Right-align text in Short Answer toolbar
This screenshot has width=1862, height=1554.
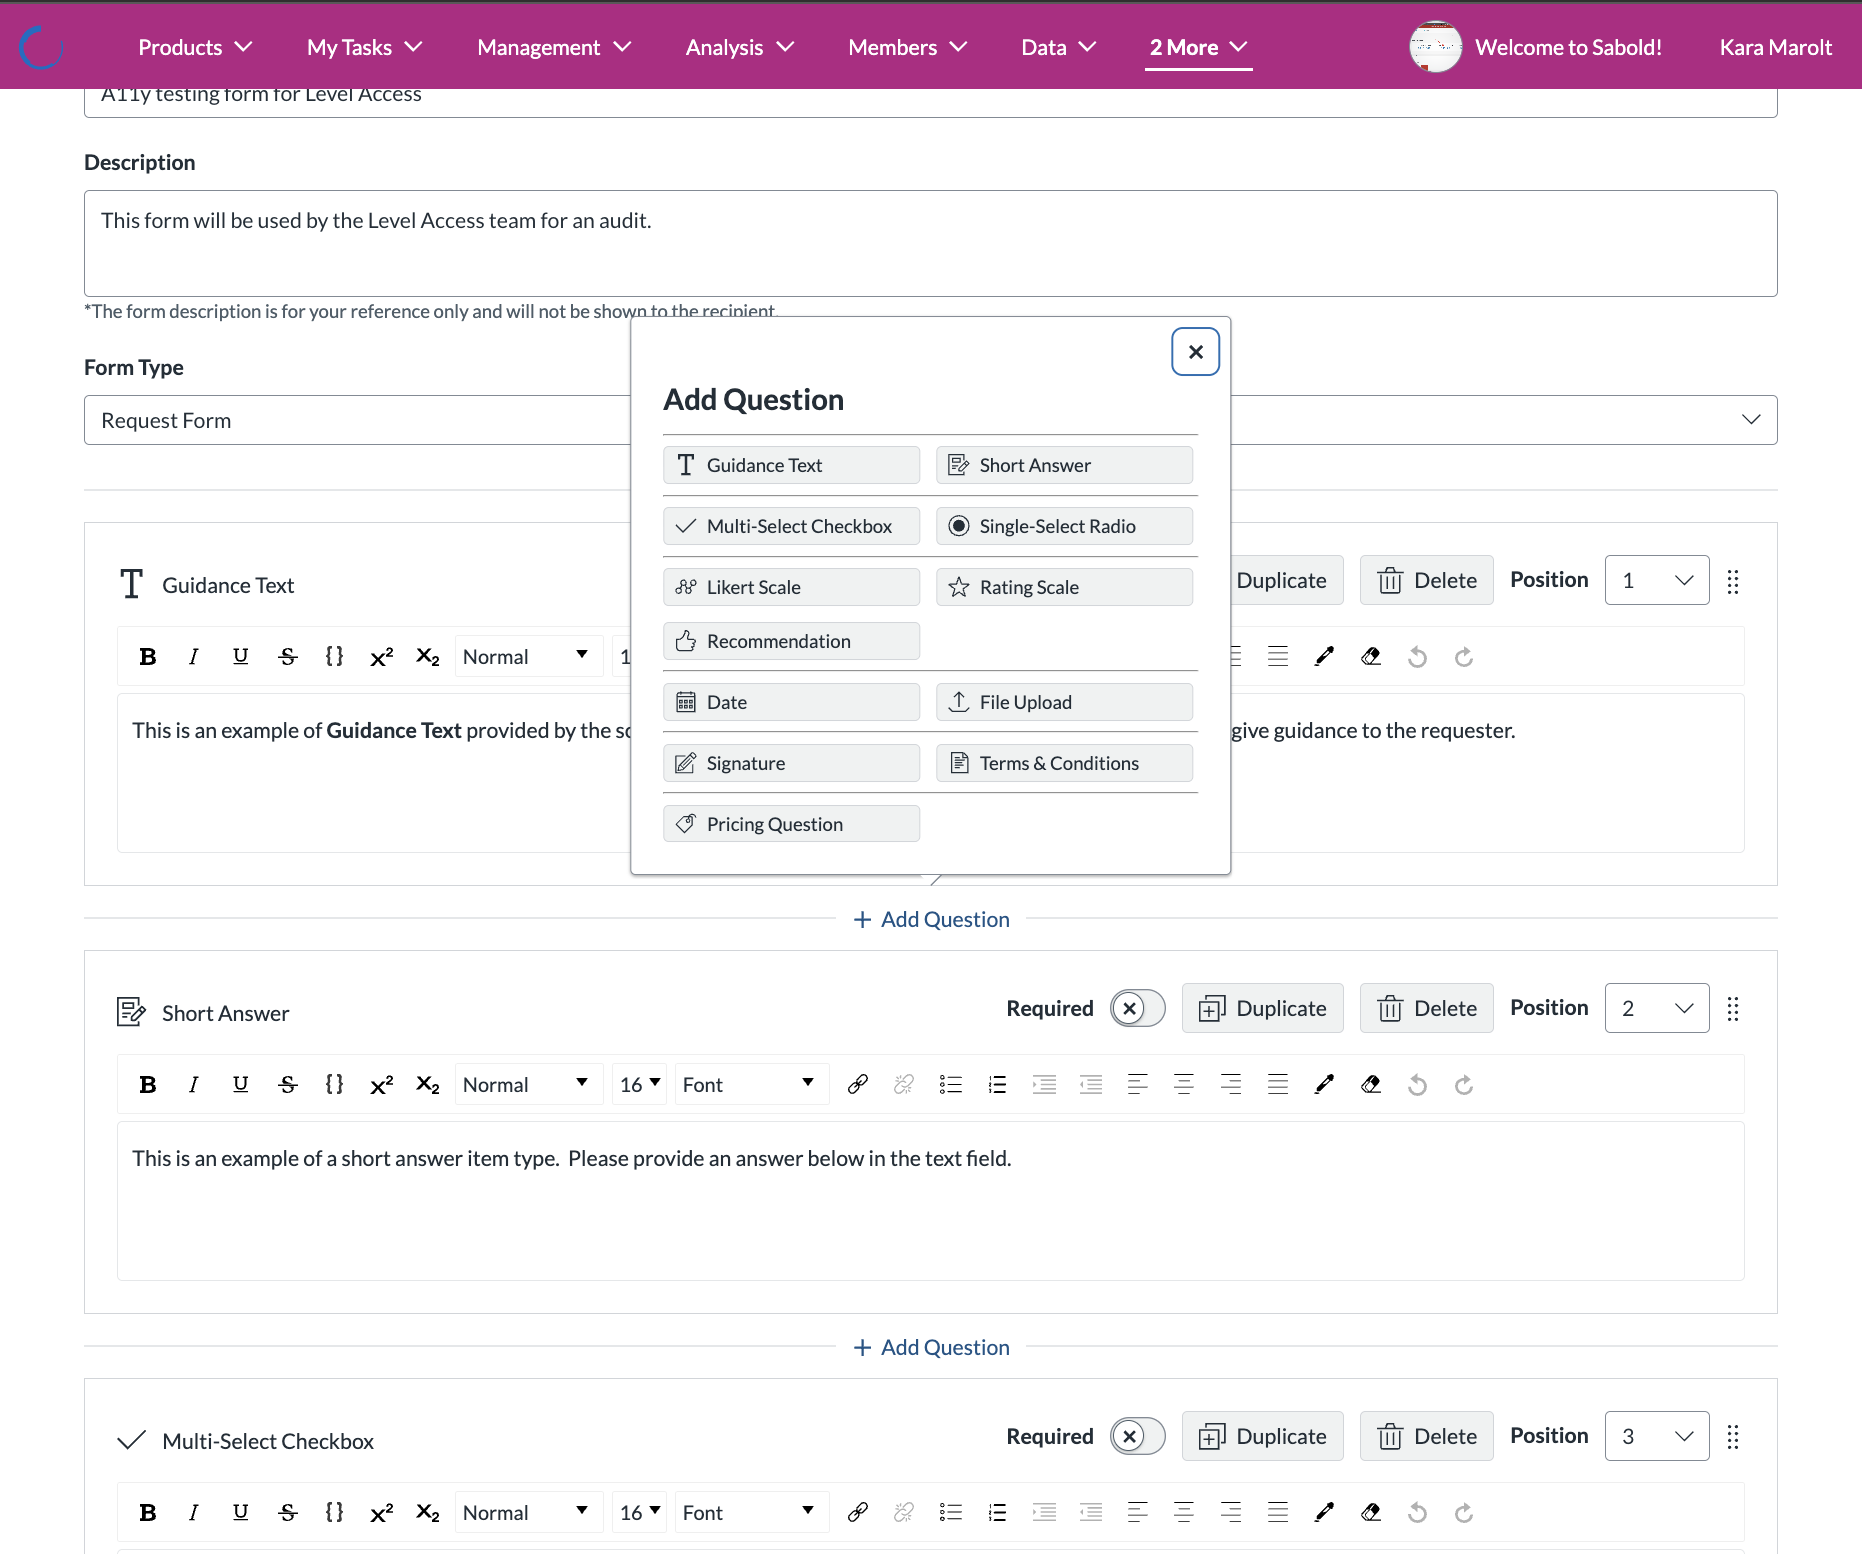coord(1231,1085)
